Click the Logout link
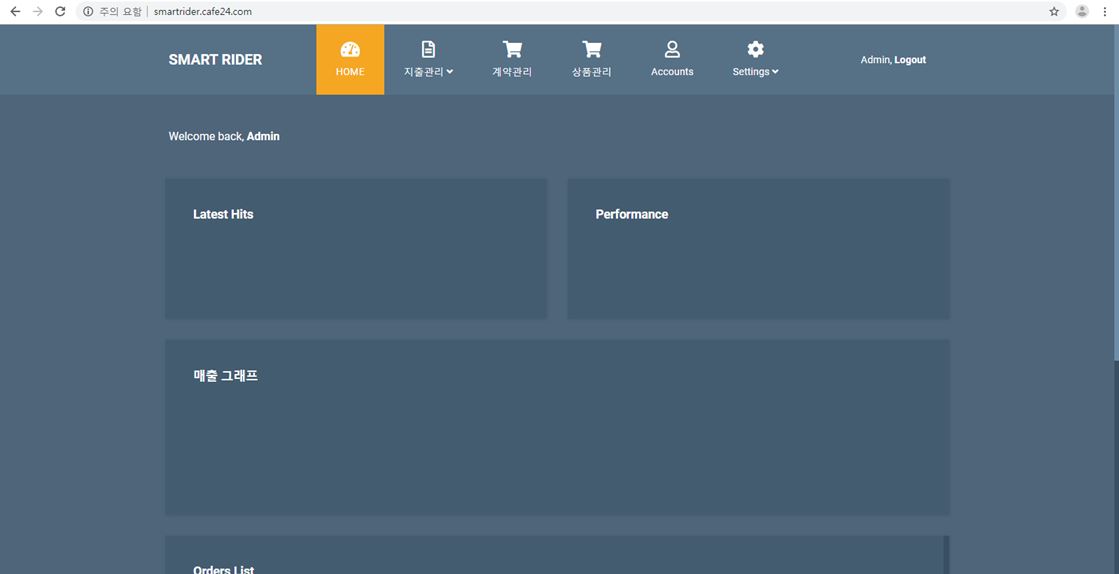This screenshot has width=1119, height=574. coord(910,60)
